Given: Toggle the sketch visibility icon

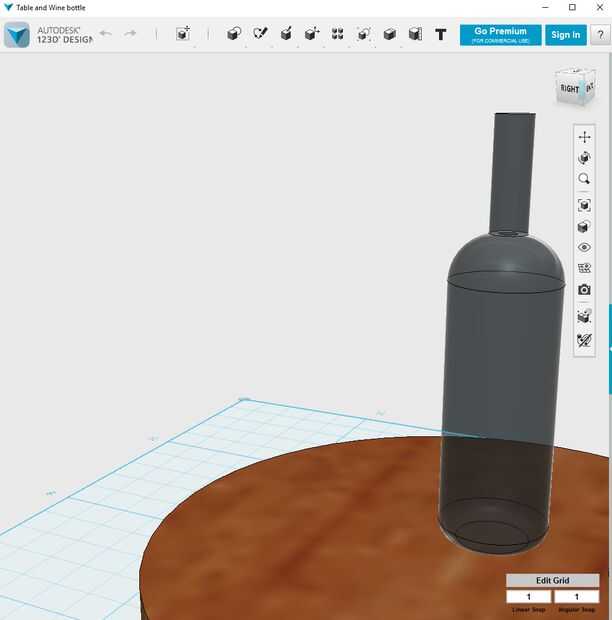Looking at the screenshot, I should (584, 340).
